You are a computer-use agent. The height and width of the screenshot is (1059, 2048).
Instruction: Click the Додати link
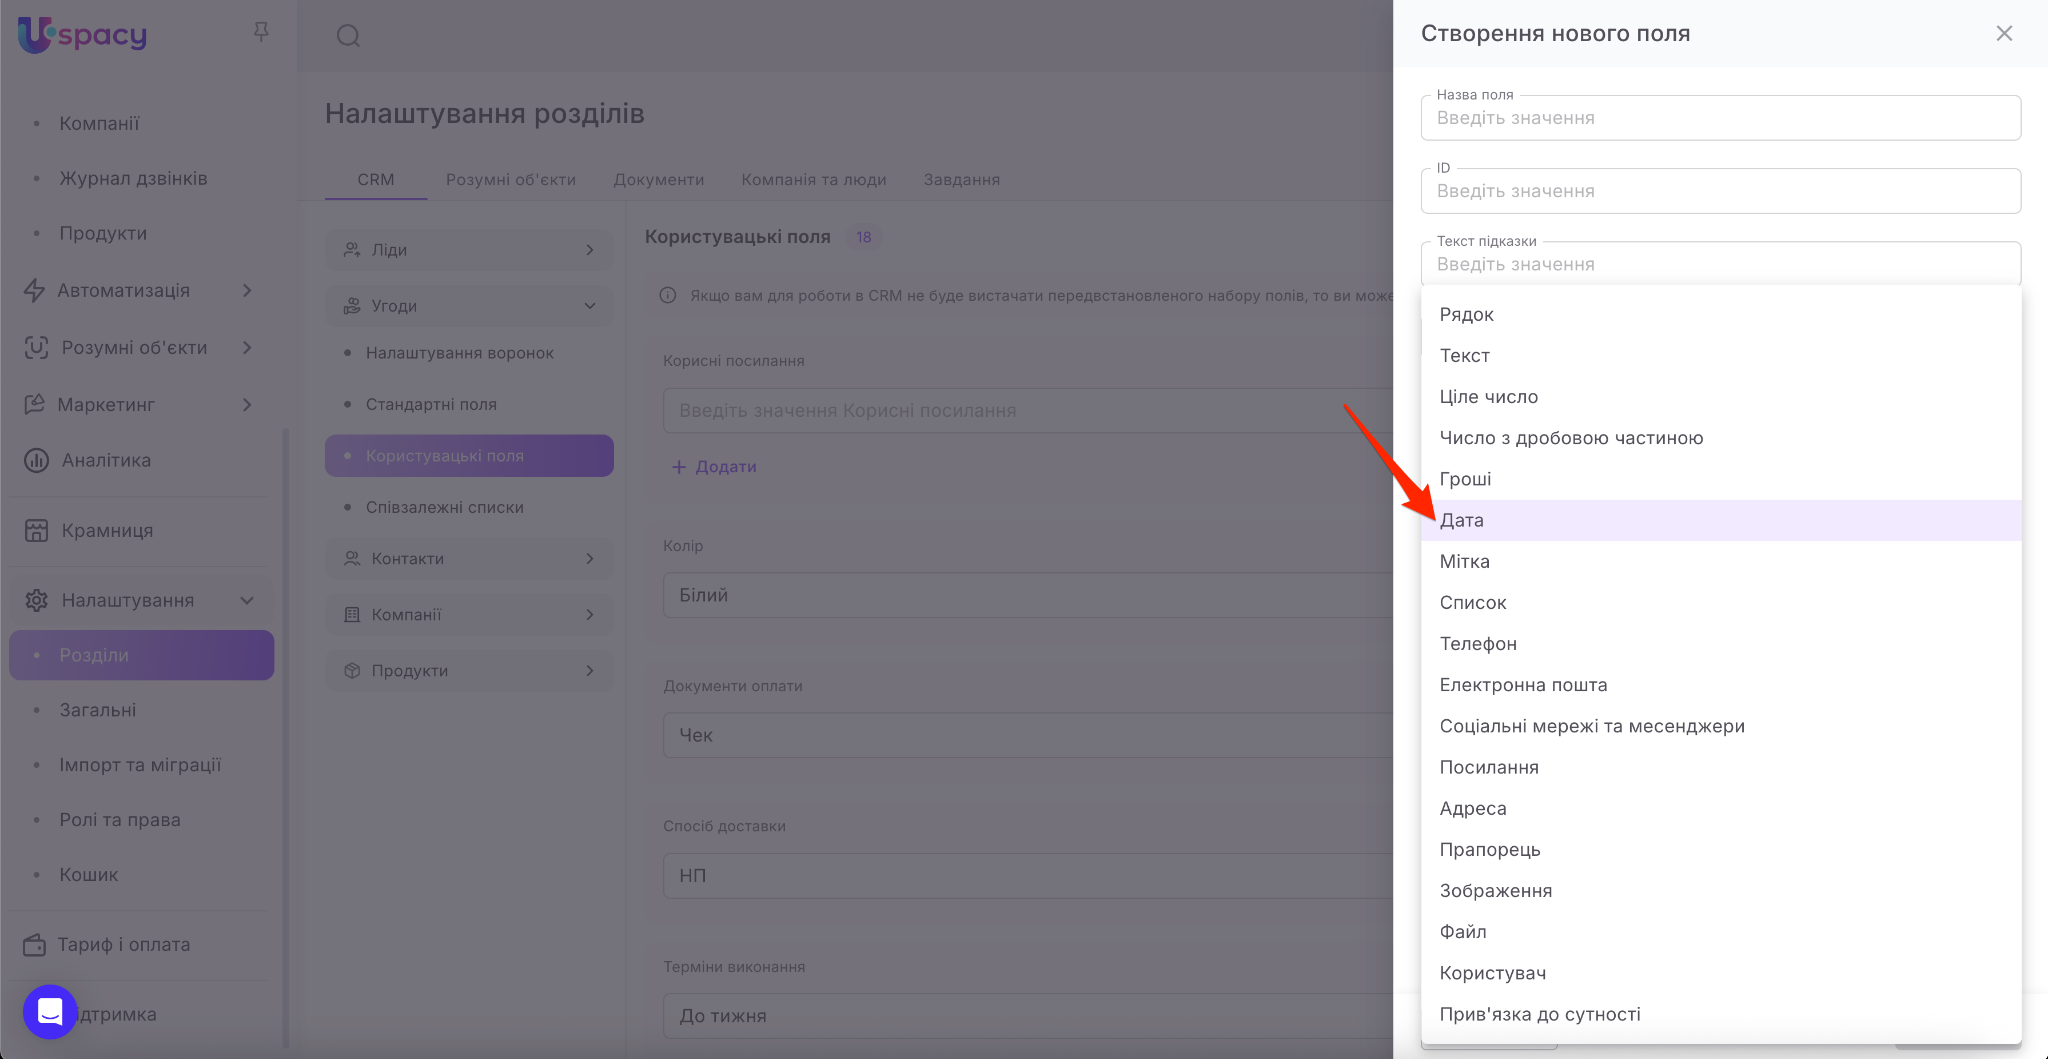click(x=715, y=467)
